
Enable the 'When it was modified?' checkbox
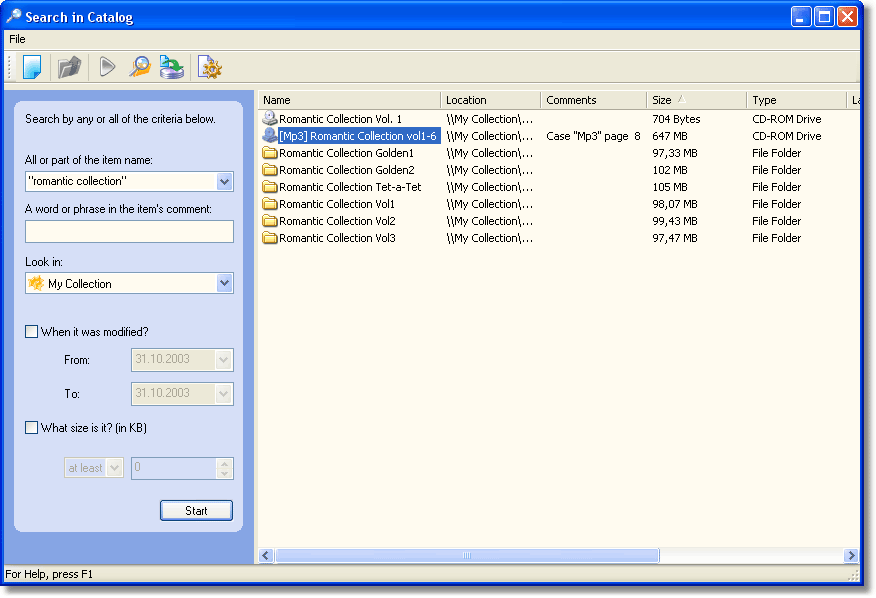(32, 331)
